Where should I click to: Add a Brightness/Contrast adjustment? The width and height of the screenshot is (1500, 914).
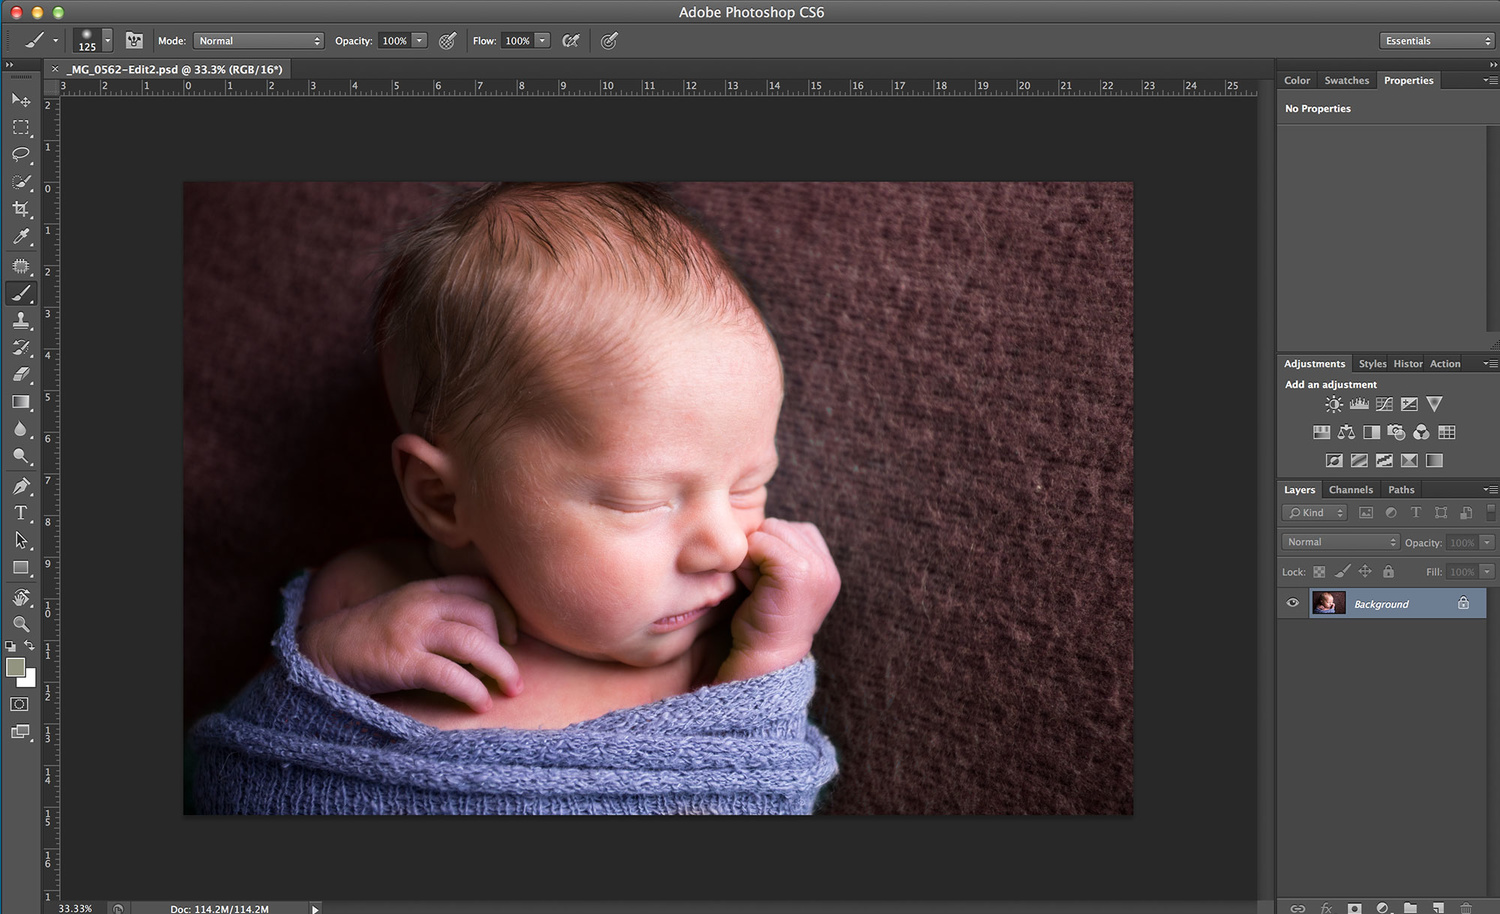pos(1334,405)
